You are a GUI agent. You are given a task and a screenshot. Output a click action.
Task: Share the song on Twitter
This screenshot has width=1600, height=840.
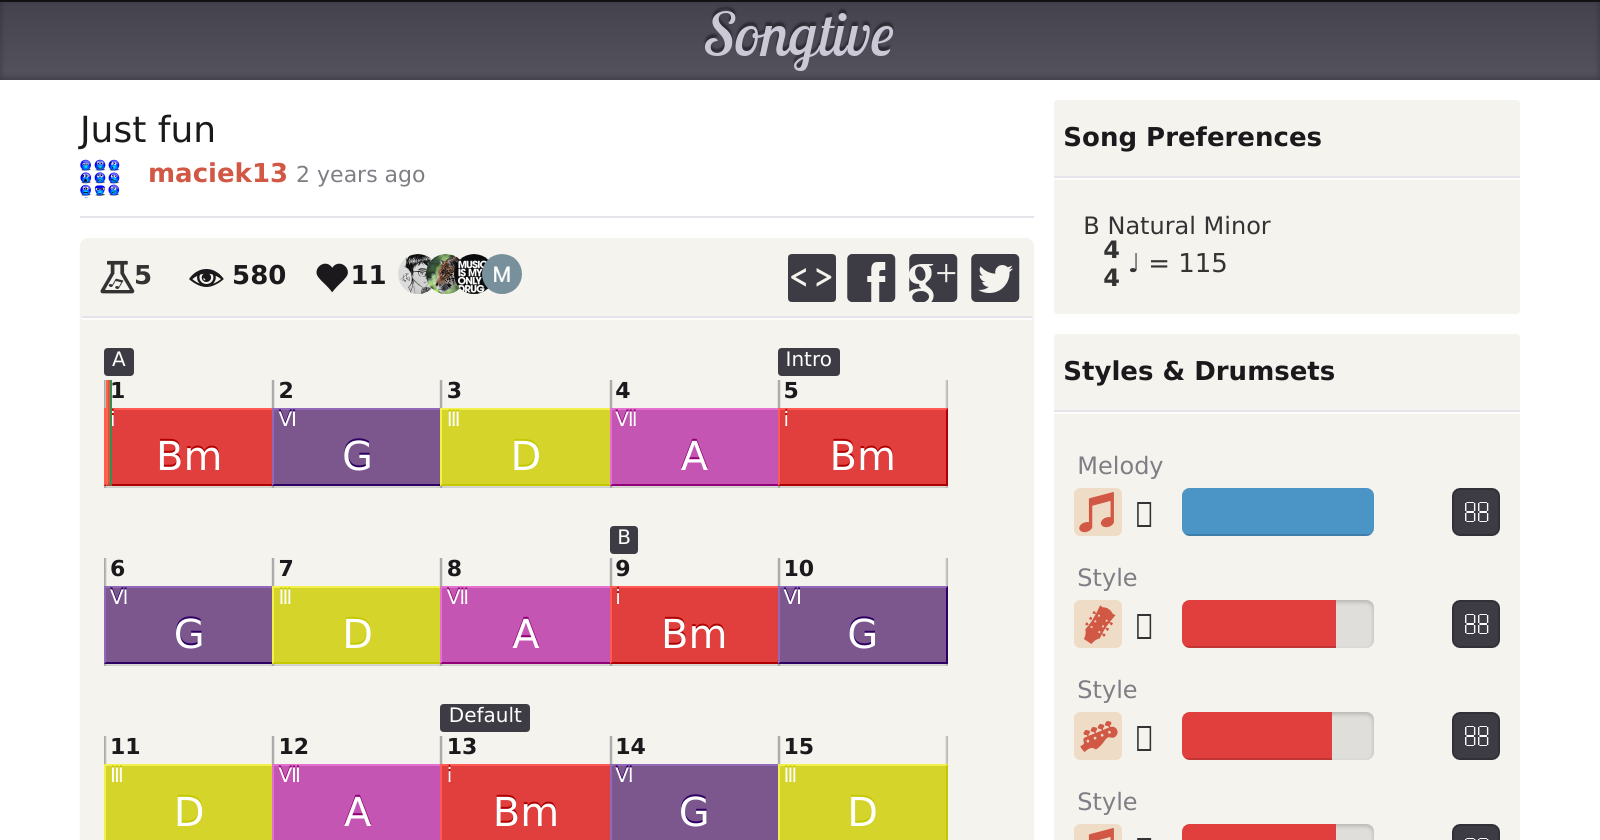point(995,278)
